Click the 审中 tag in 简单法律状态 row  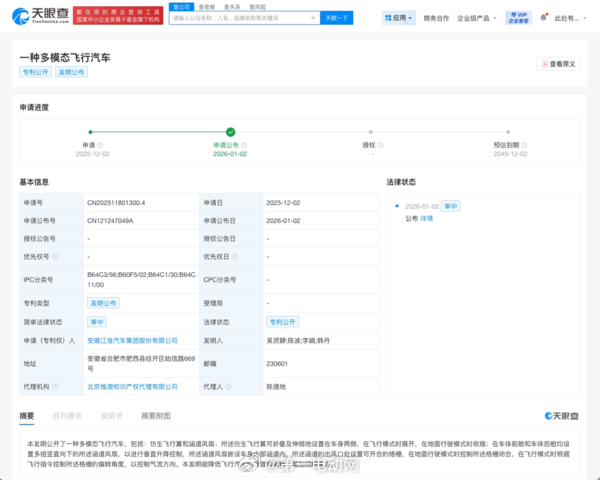pos(97,322)
